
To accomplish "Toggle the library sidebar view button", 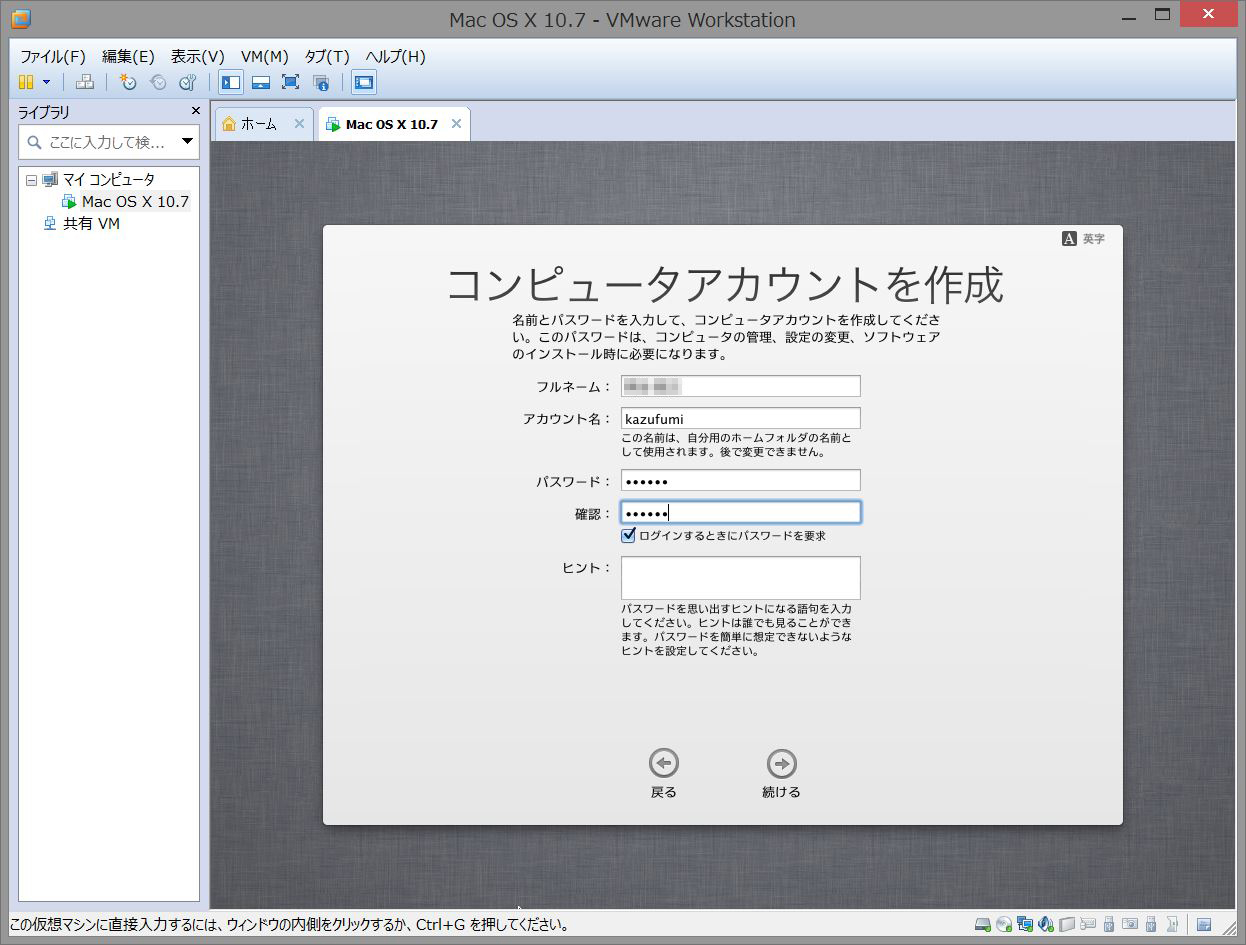I will click(231, 82).
